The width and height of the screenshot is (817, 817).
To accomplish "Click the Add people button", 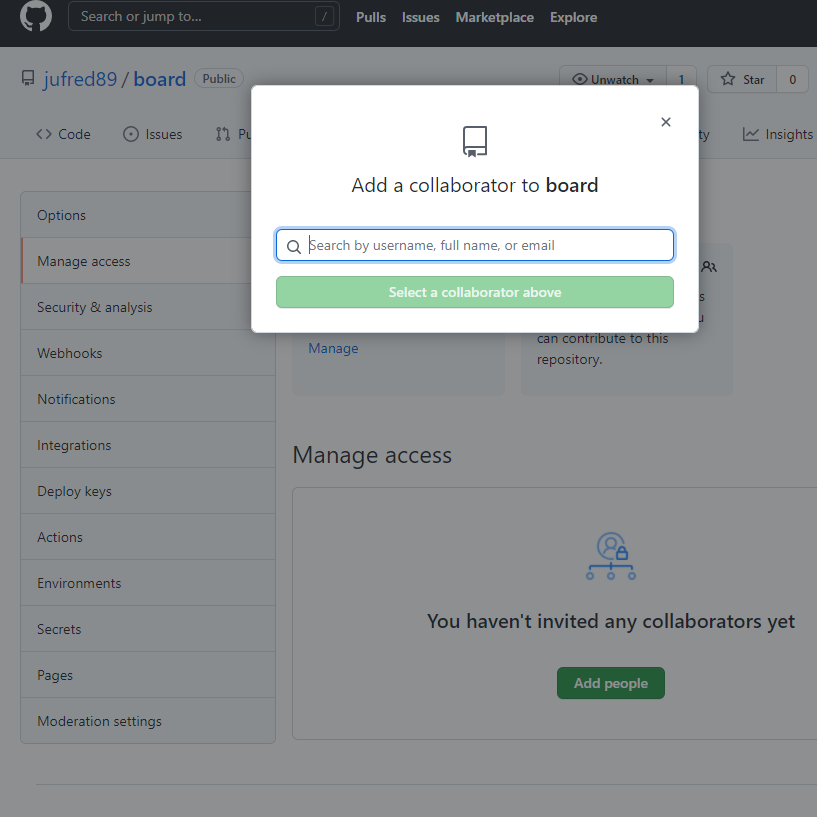I will tap(611, 683).
